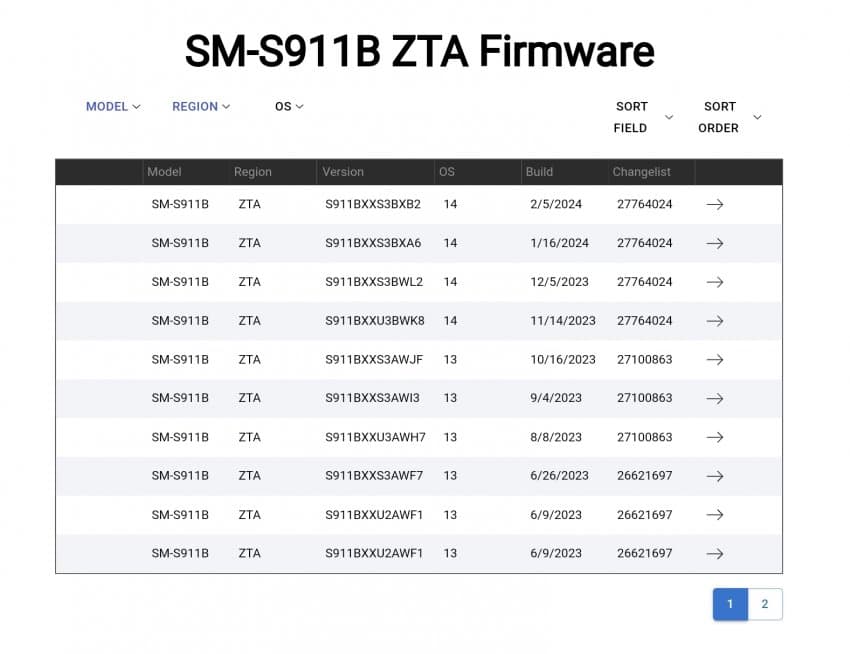Open arrow for firmware S911BXXS3AWF7
The height and width of the screenshot is (654, 850).
(714, 476)
